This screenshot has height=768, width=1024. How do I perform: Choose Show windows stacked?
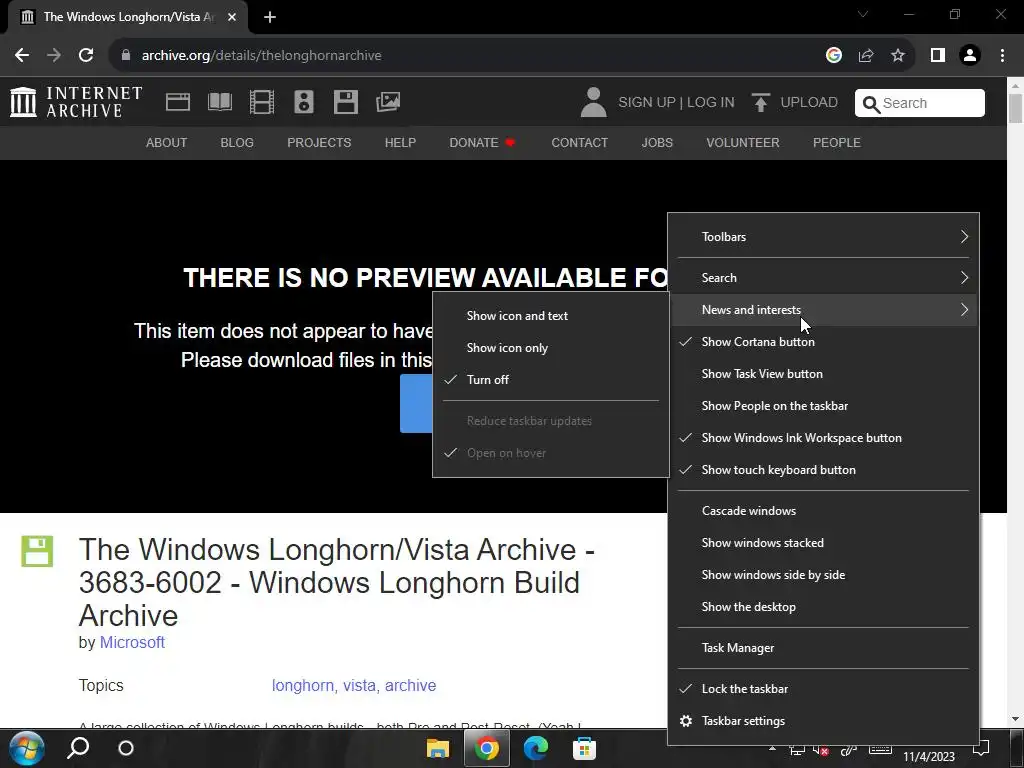pyautogui.click(x=823, y=543)
